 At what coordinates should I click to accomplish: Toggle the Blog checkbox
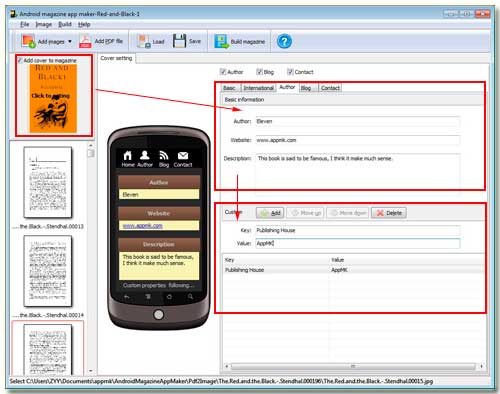tap(259, 72)
